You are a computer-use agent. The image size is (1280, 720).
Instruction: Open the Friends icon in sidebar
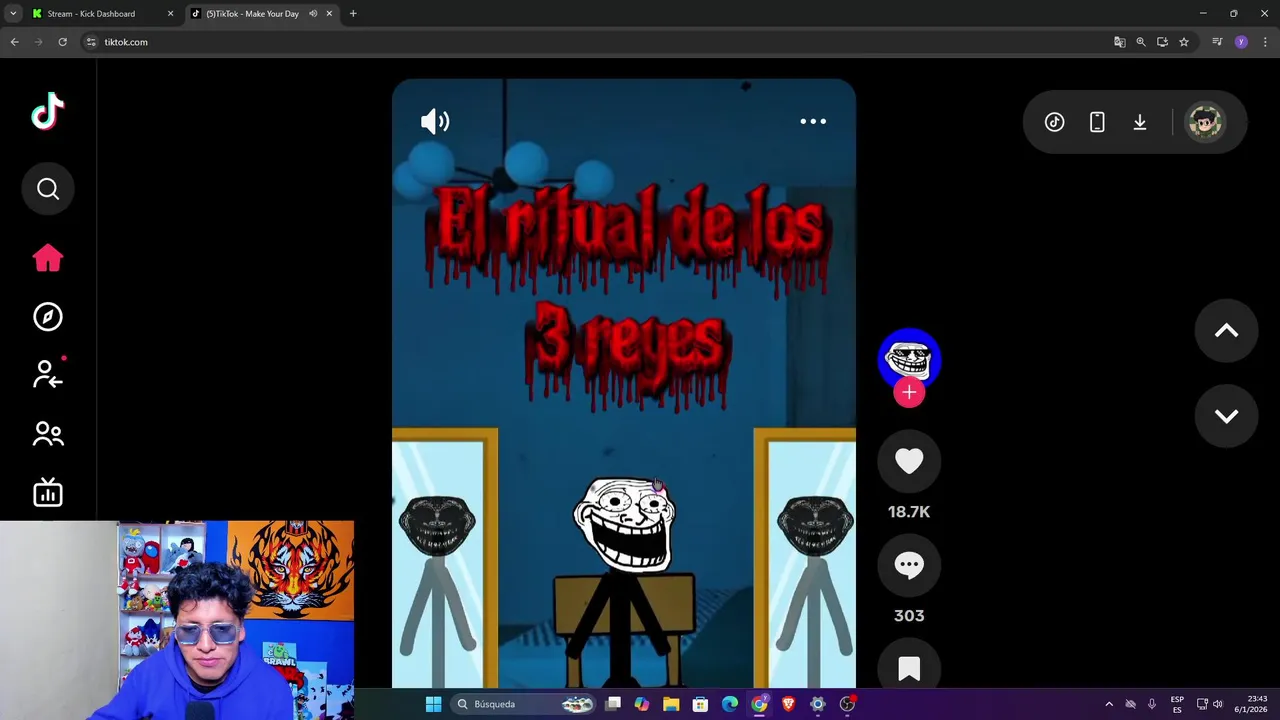48,433
